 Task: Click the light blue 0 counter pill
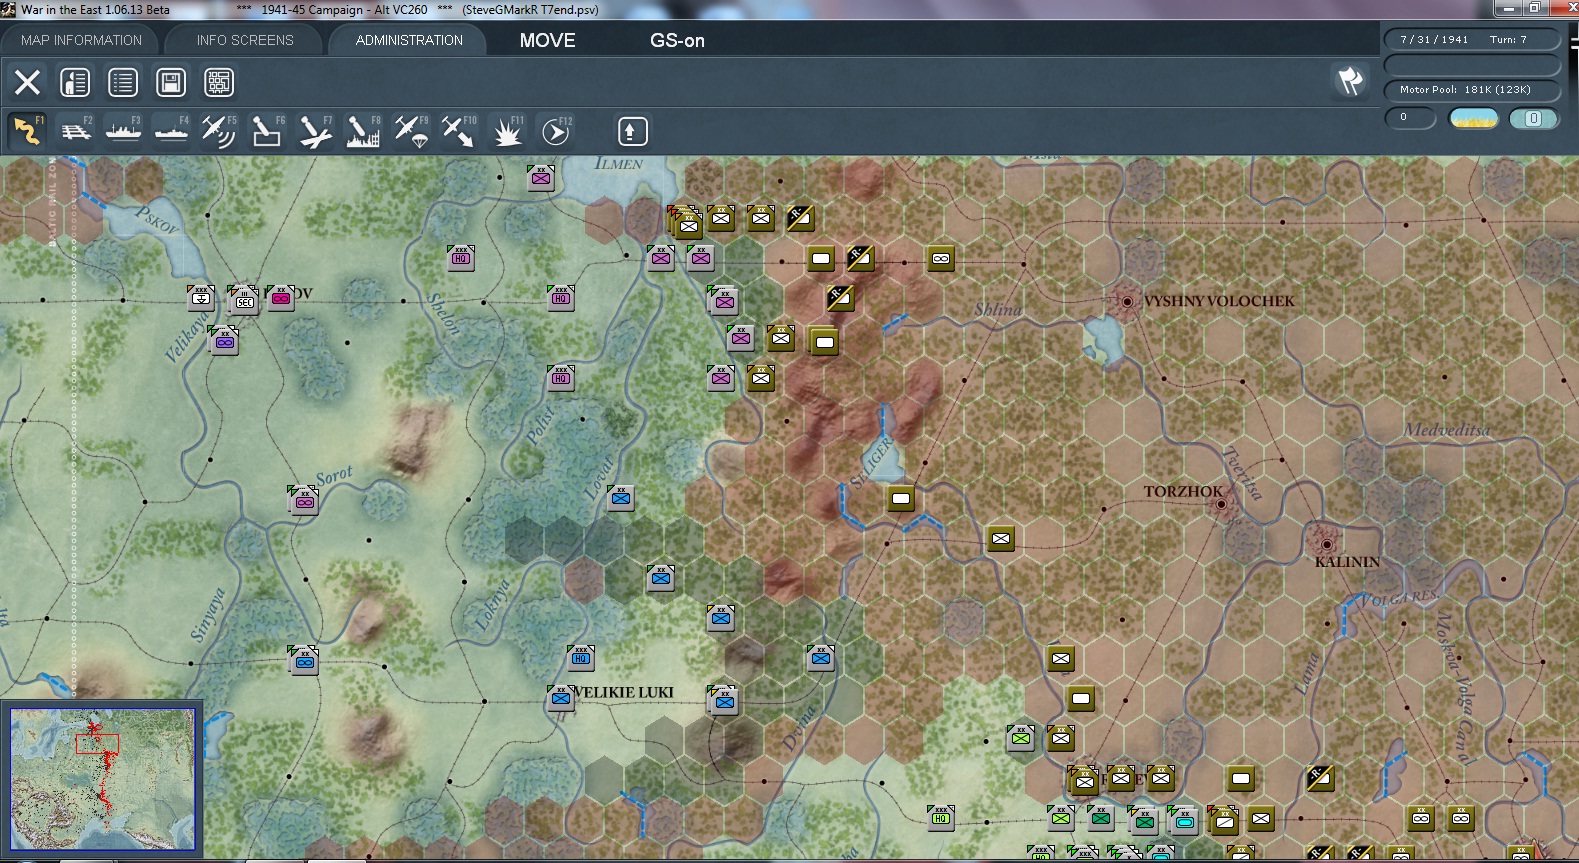[x=1533, y=118]
